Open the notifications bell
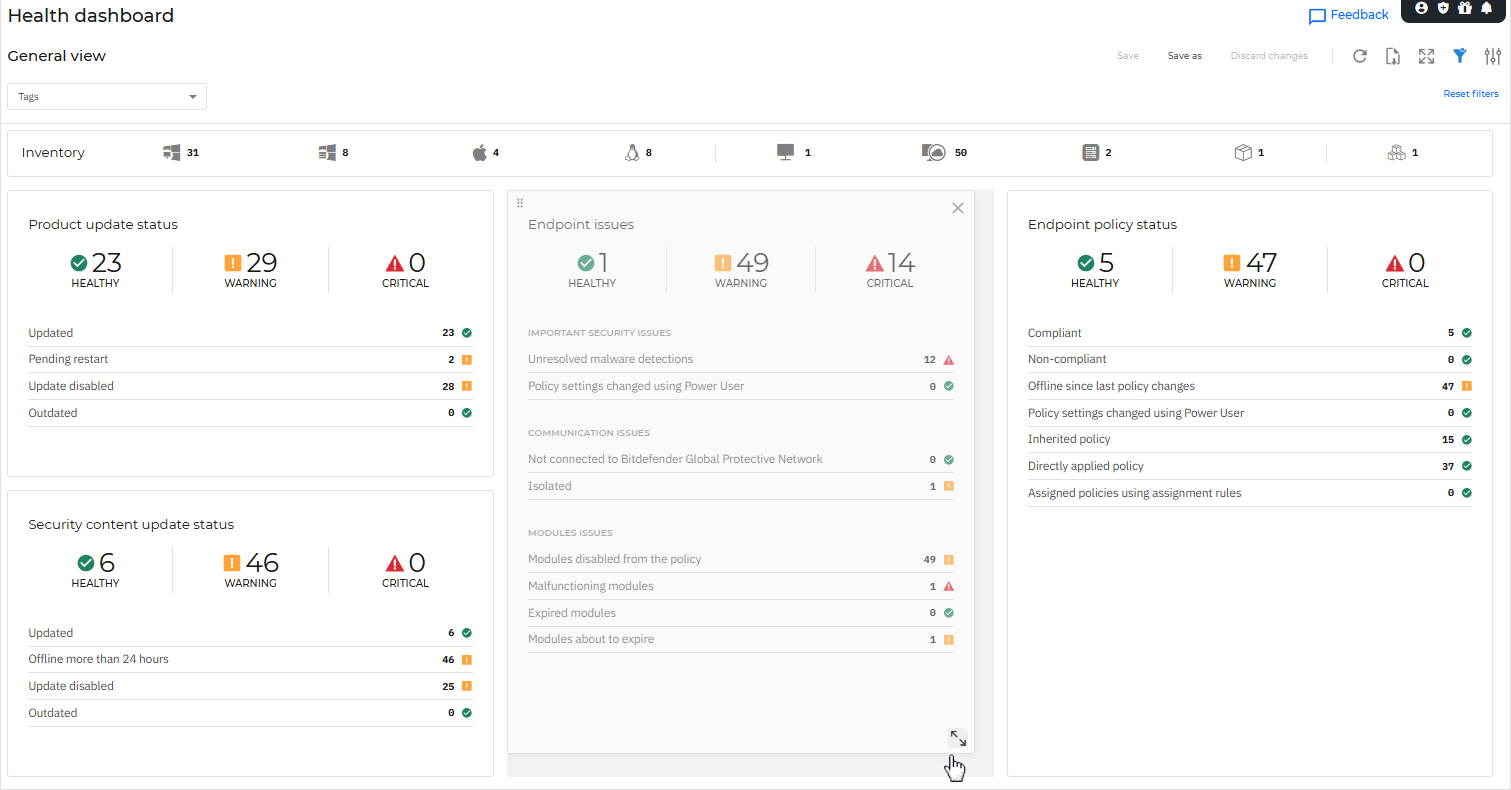 point(1486,9)
